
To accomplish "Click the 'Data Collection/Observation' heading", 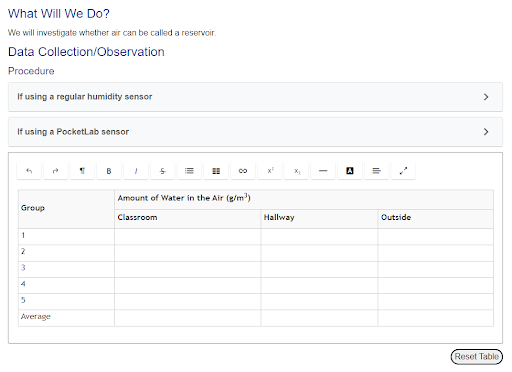I will [x=86, y=52].
